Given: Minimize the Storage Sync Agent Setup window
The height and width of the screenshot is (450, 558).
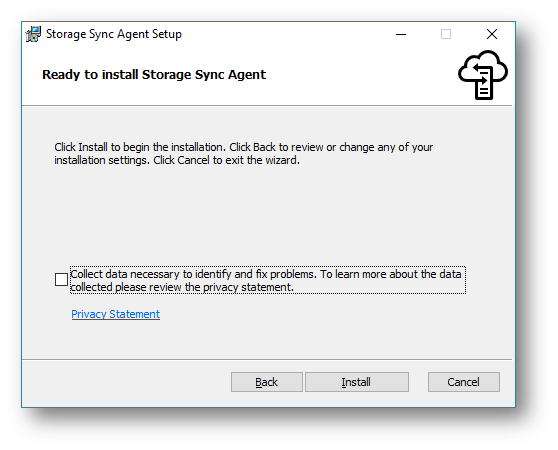Looking at the screenshot, I should coord(401,35).
